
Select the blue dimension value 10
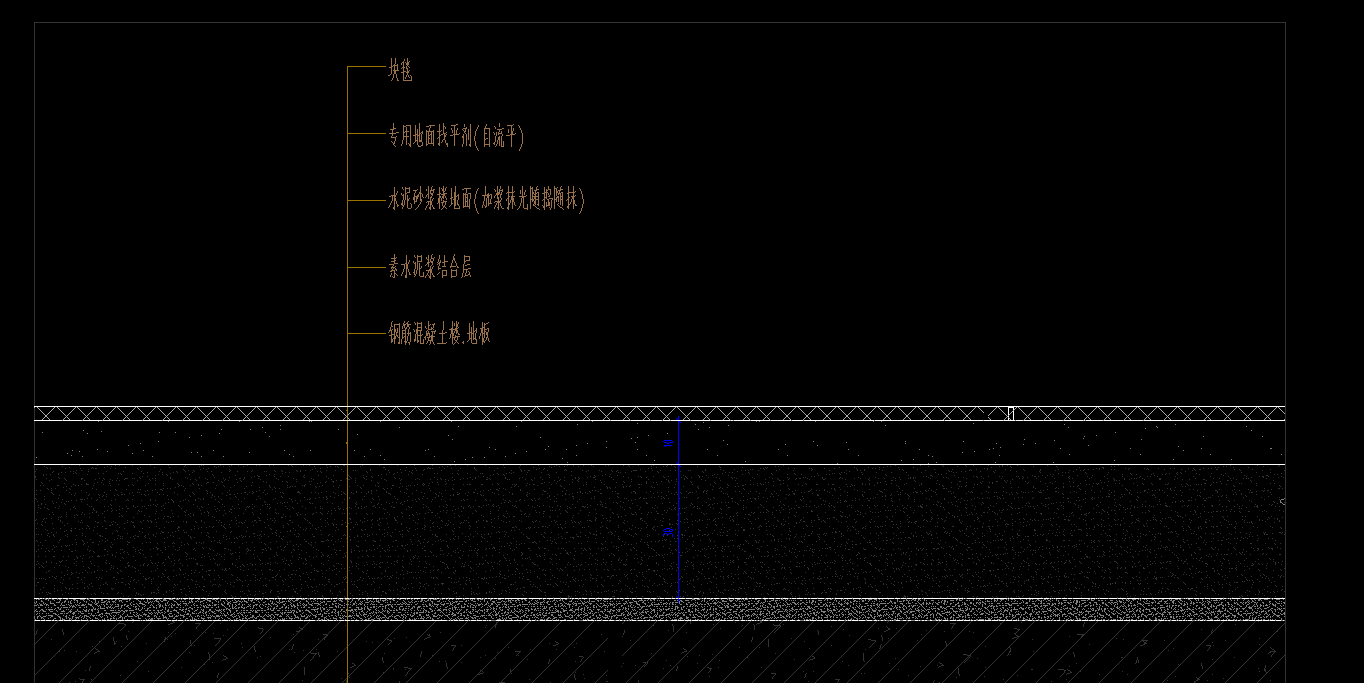[x=669, y=441]
